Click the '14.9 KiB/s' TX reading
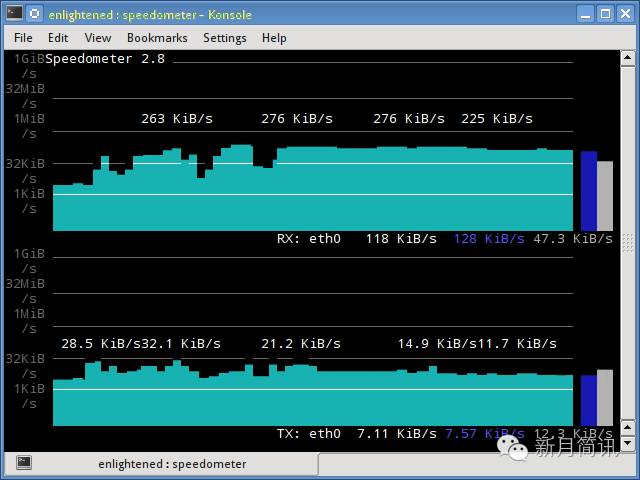The image size is (640, 480). coord(437,344)
